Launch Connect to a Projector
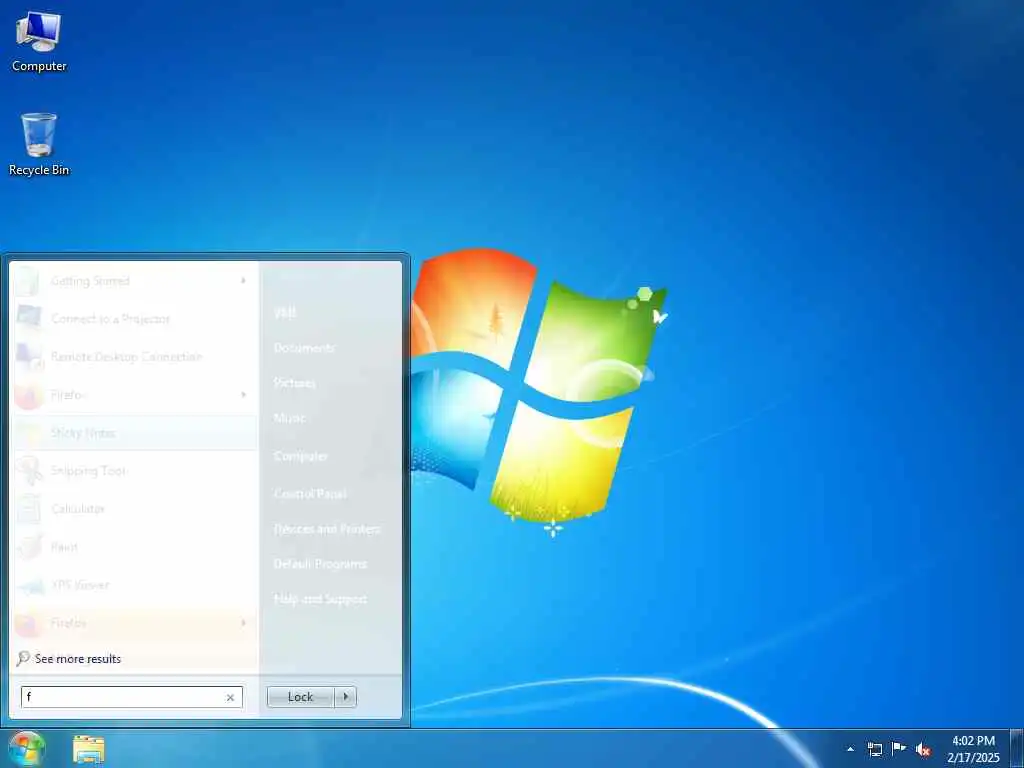The image size is (1024, 768). tap(135, 319)
